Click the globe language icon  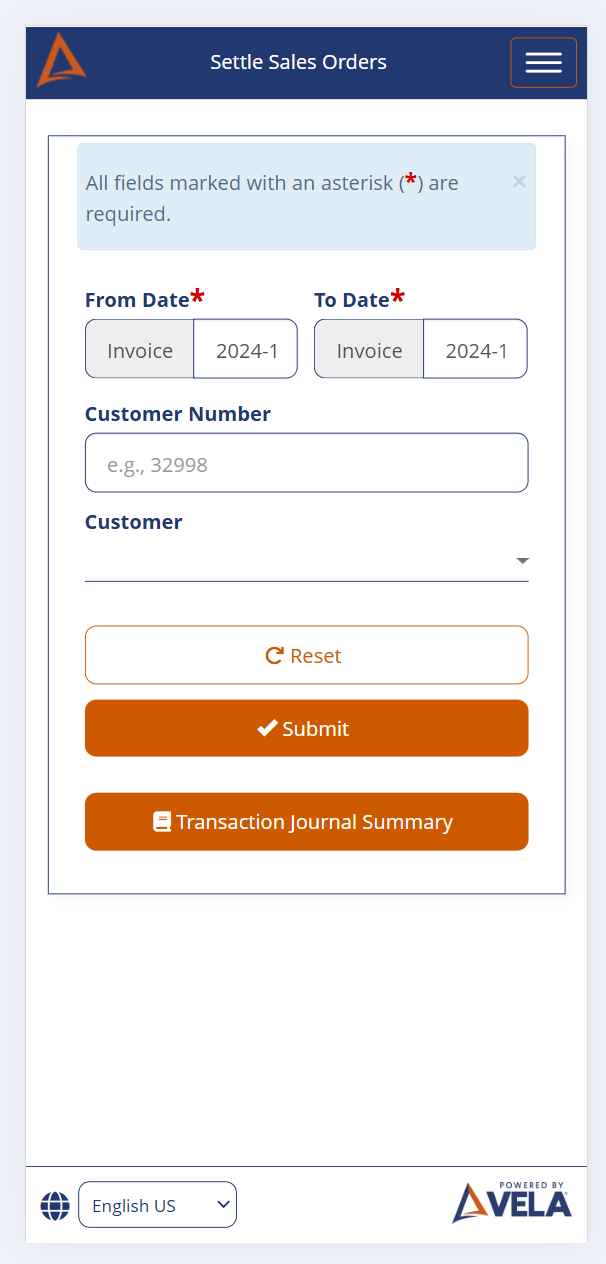55,1205
